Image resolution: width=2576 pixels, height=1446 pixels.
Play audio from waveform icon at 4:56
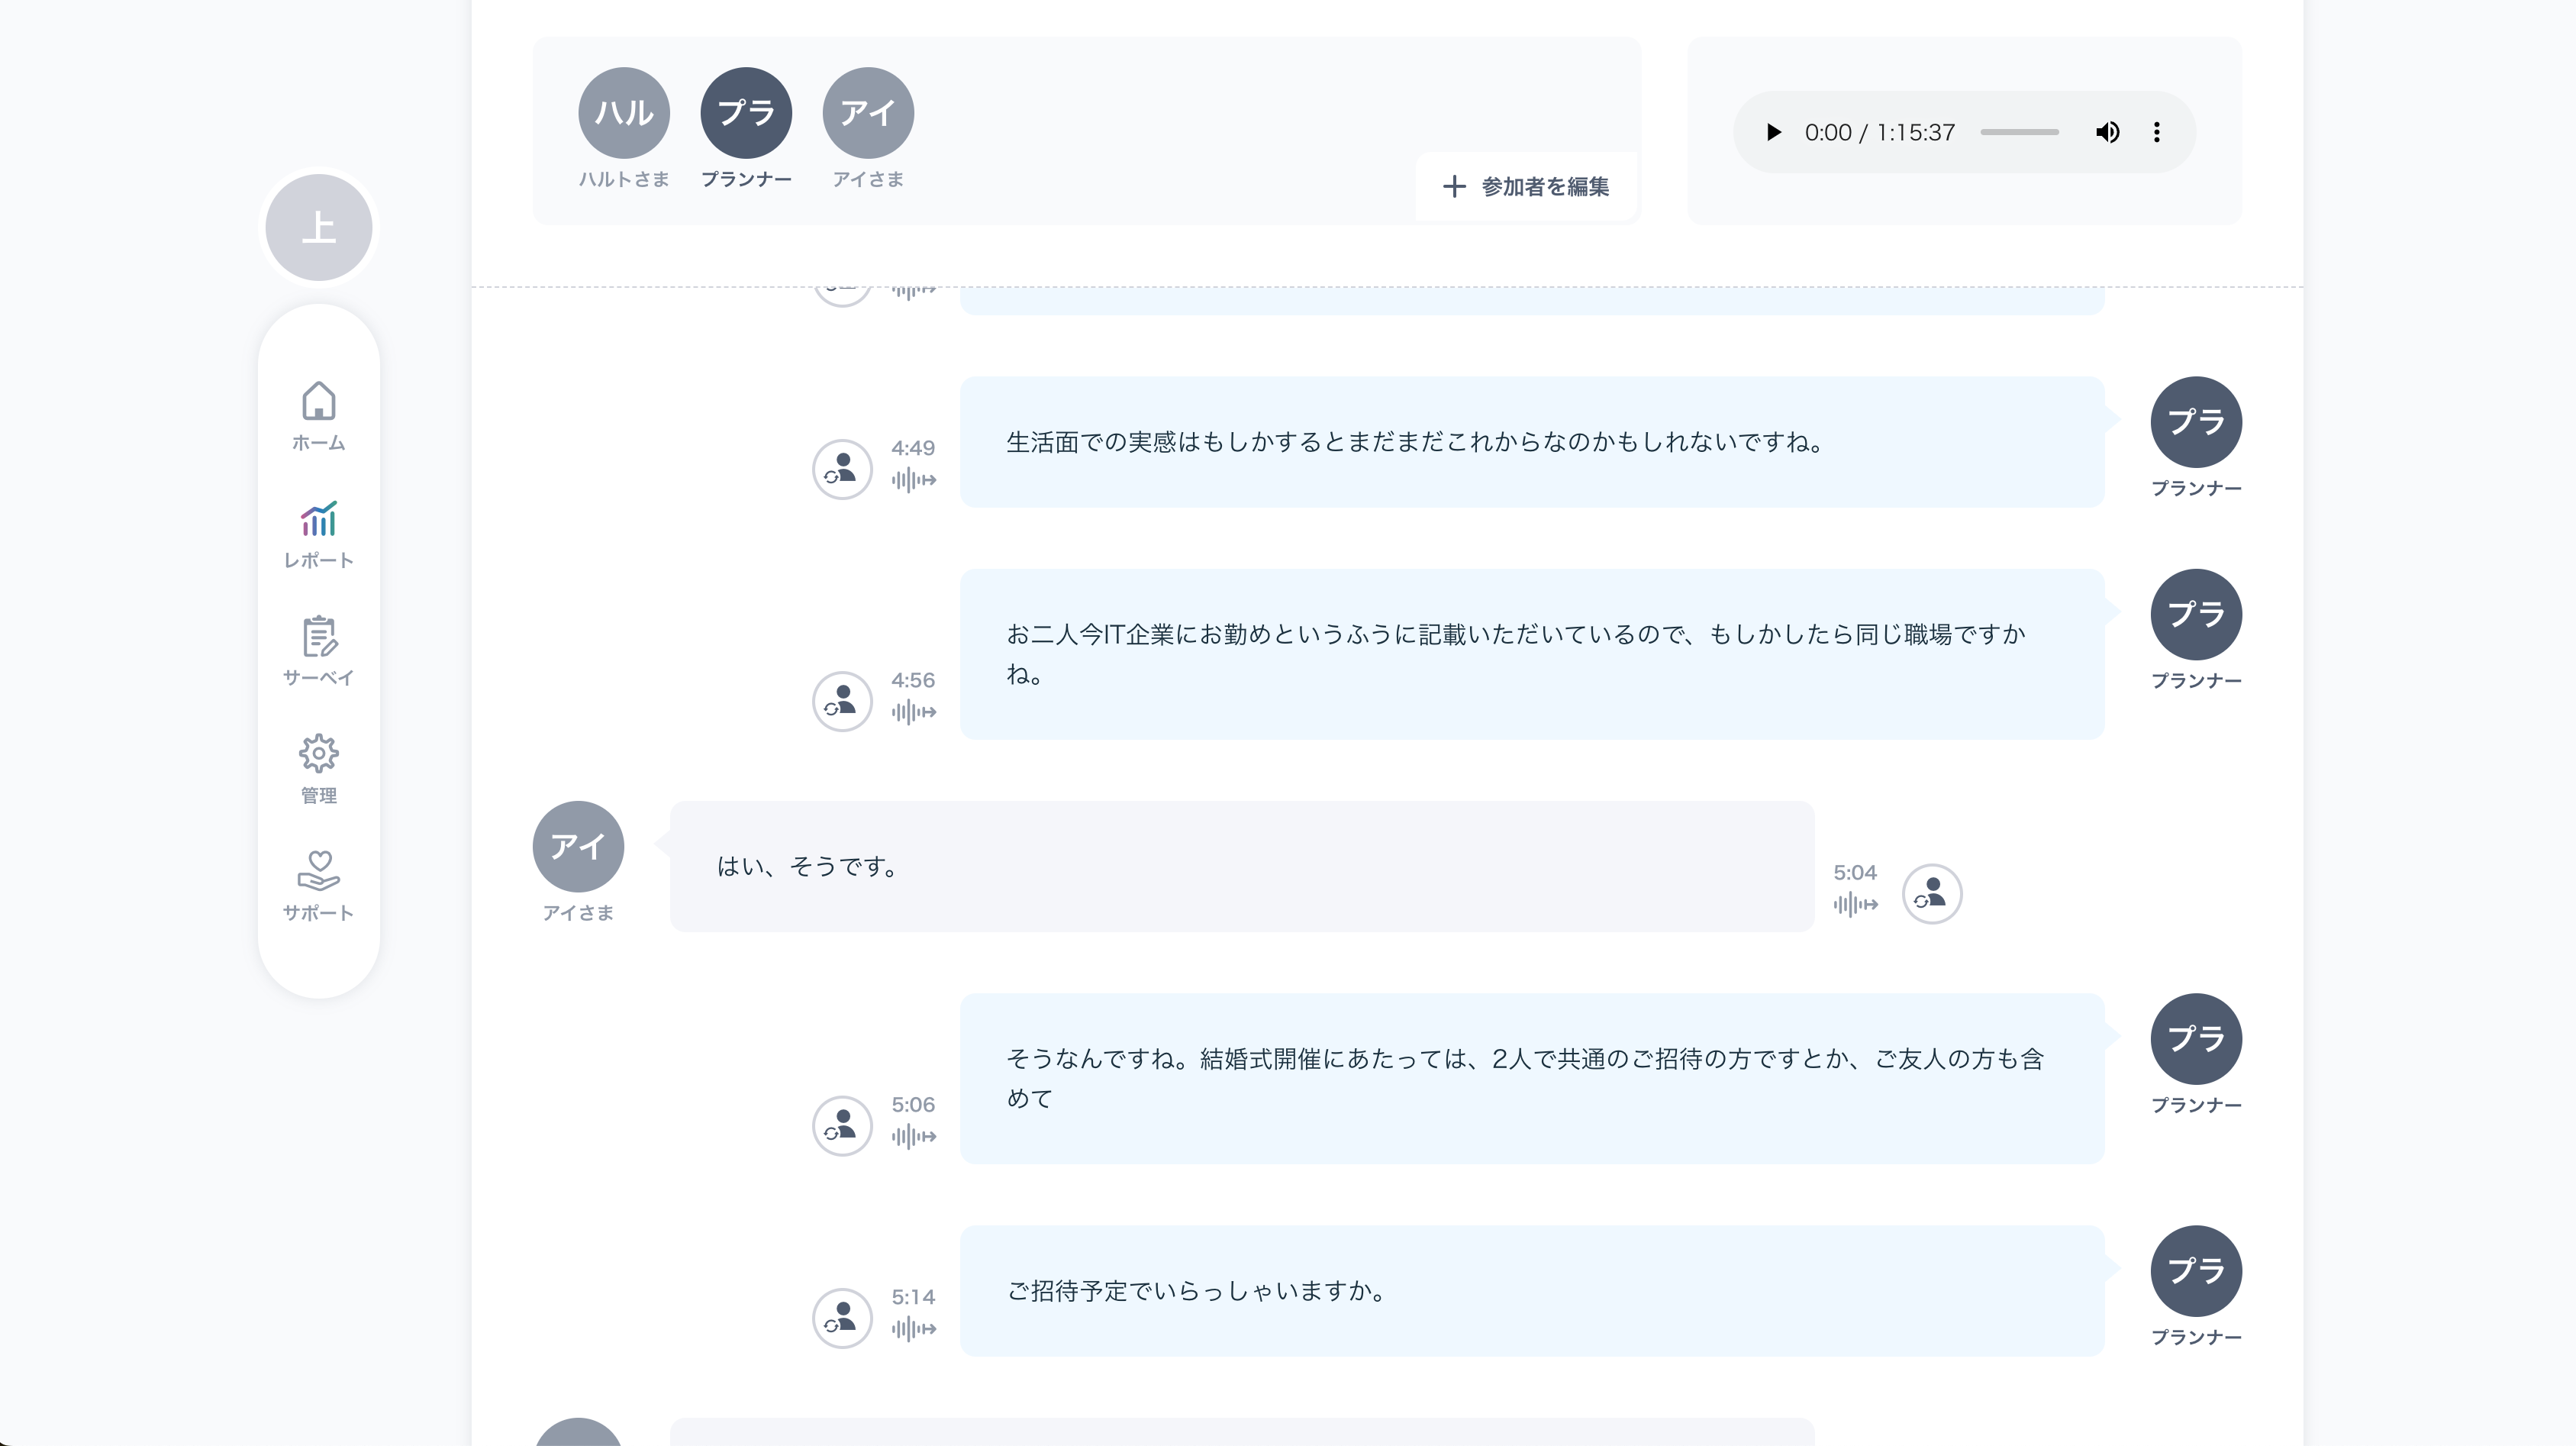tap(913, 712)
